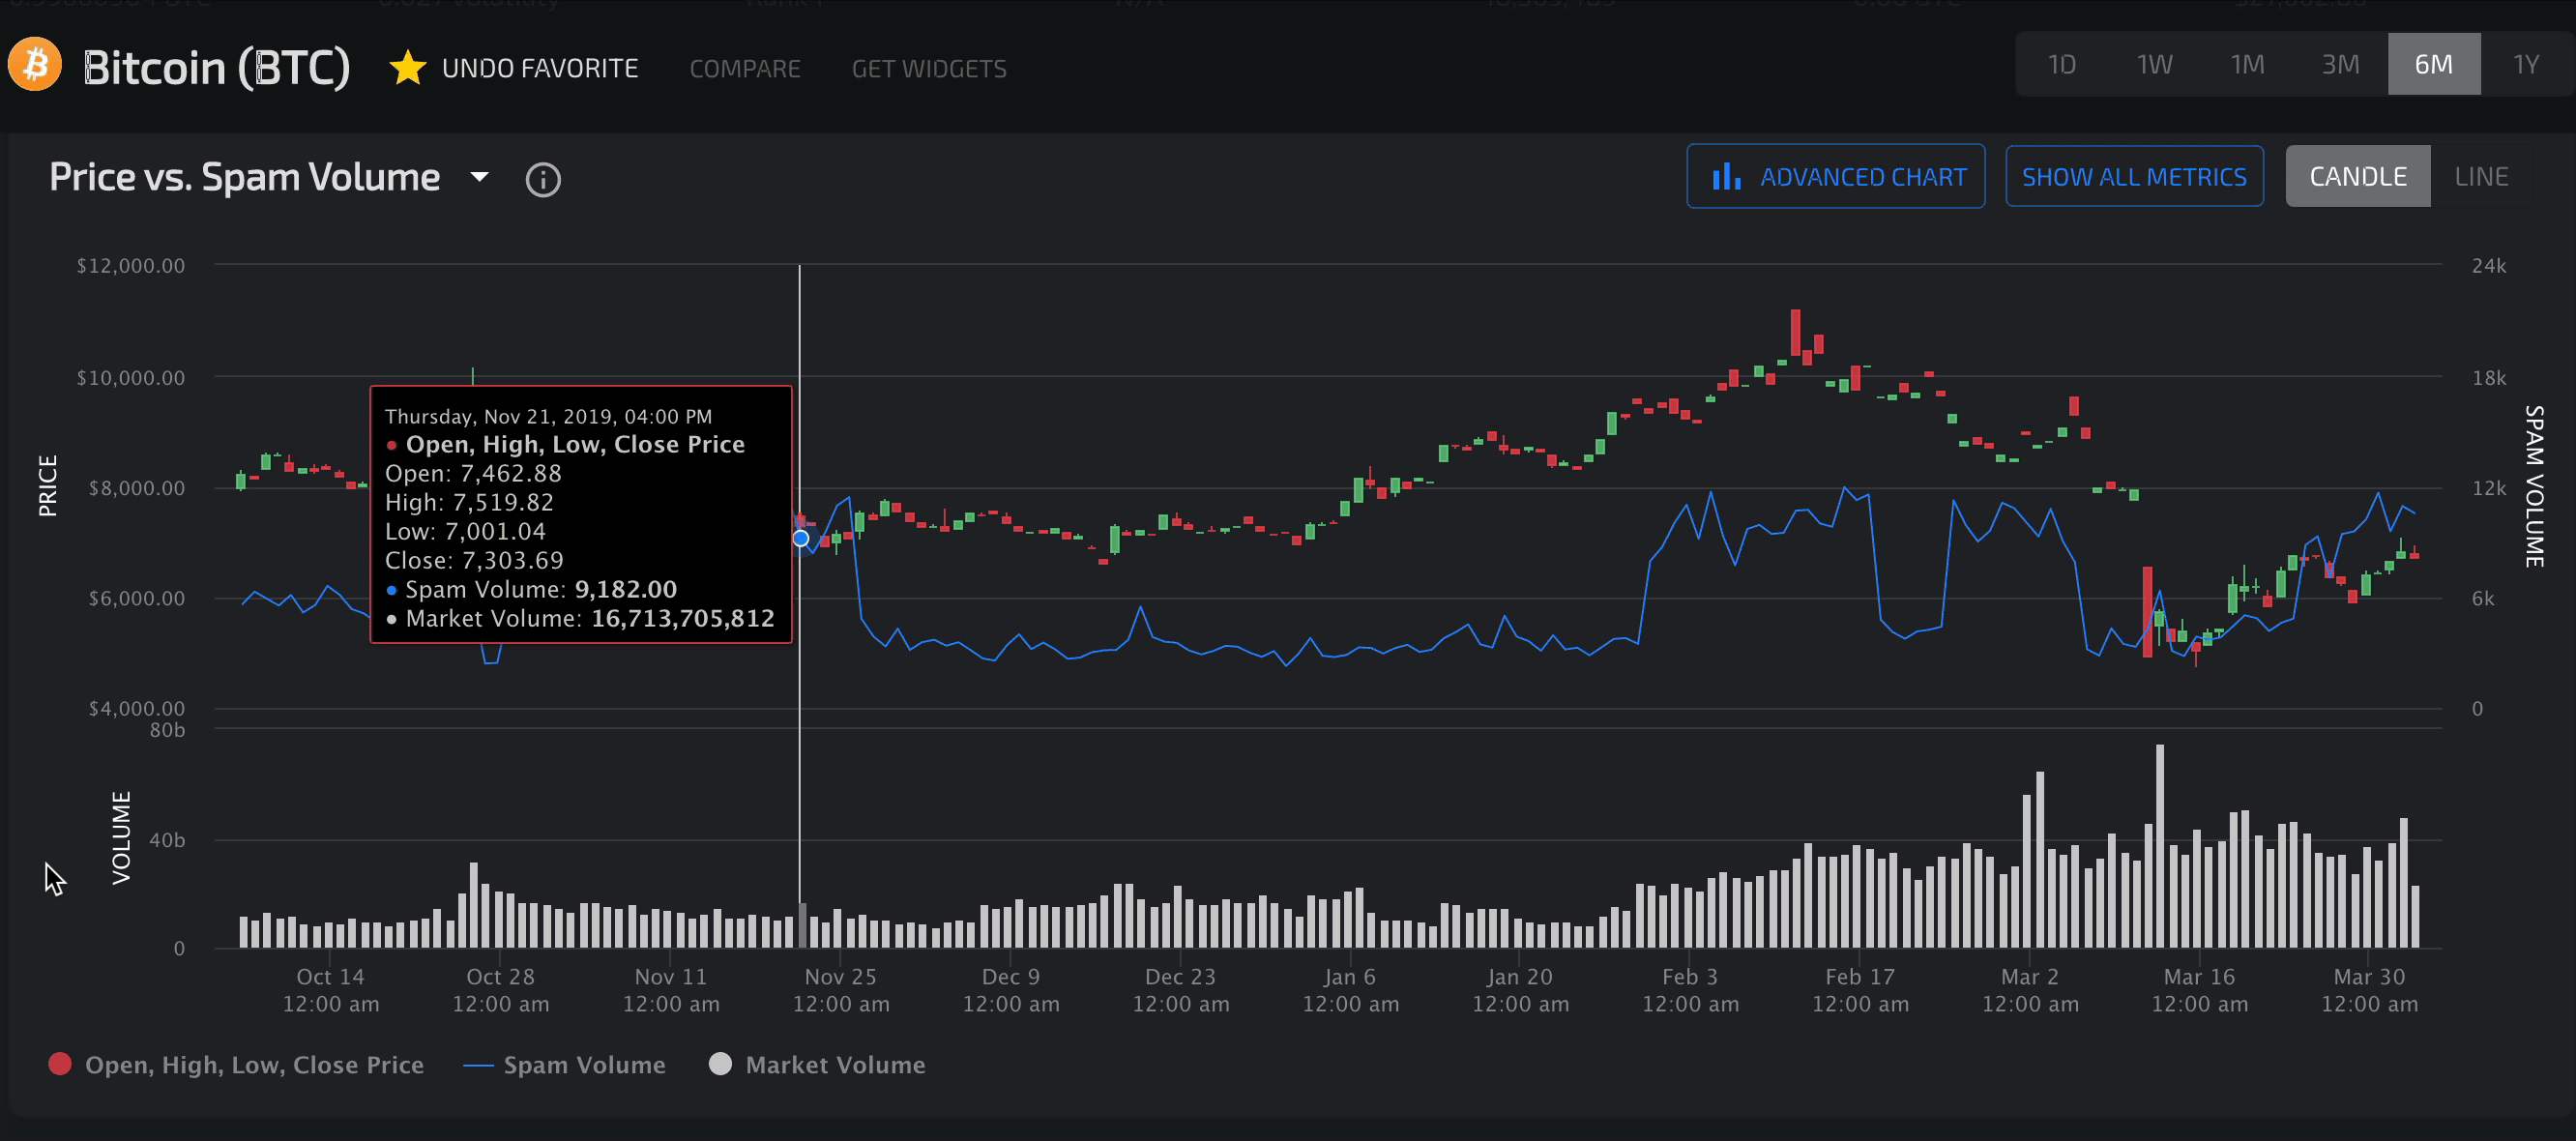
Task: Toggle the Market Volume legend series
Action: [817, 1065]
